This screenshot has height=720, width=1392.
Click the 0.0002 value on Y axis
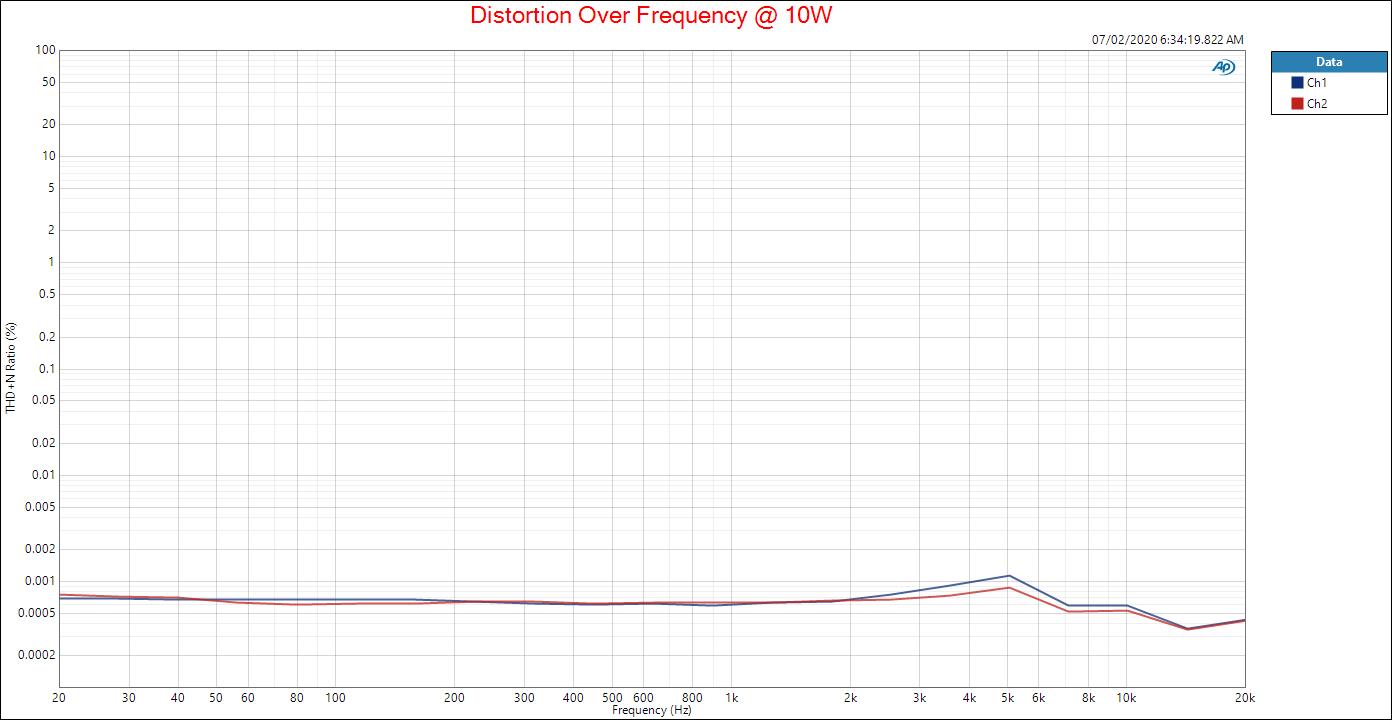[38, 655]
